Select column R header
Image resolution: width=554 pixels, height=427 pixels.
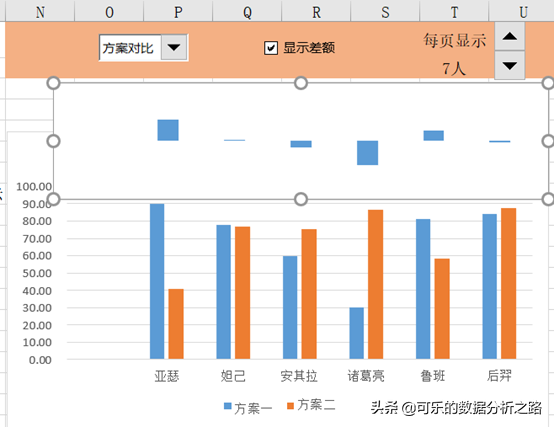pyautogui.click(x=316, y=12)
